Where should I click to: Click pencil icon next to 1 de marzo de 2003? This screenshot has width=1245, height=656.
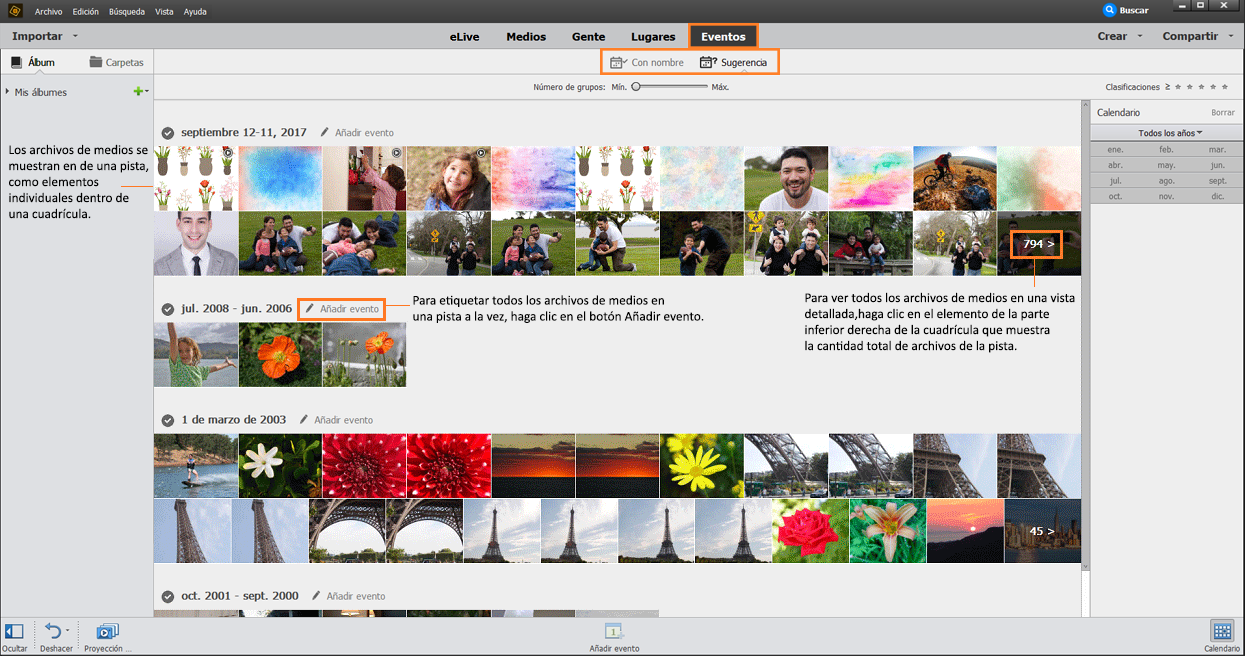(304, 420)
